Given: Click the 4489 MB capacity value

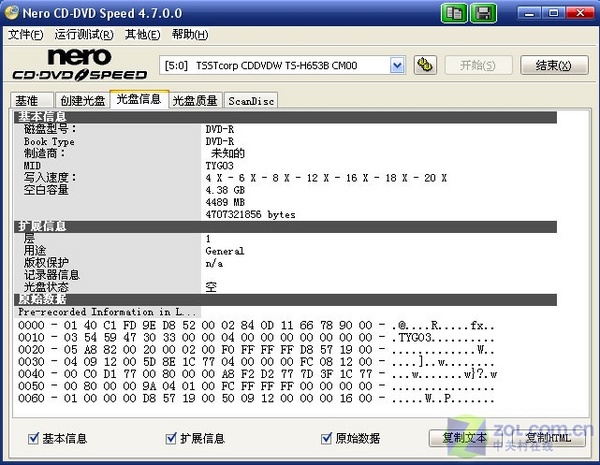Looking at the screenshot, I should pyautogui.click(x=225, y=202).
